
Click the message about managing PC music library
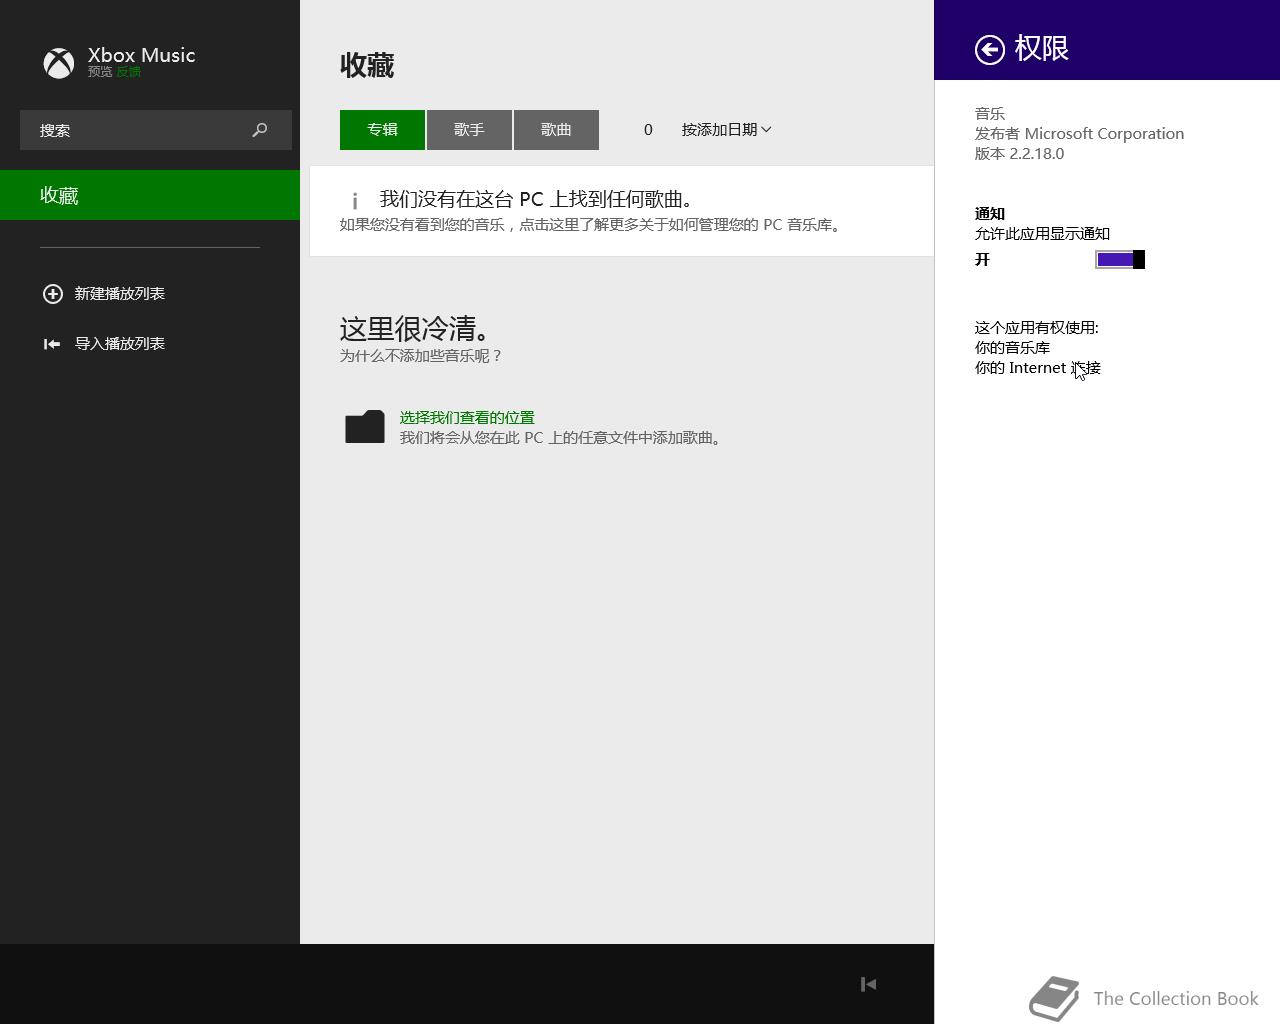[x=592, y=224]
